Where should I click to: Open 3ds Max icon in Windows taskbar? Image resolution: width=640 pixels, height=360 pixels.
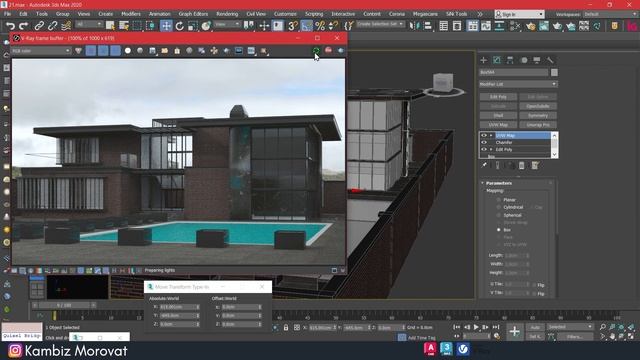447,349
